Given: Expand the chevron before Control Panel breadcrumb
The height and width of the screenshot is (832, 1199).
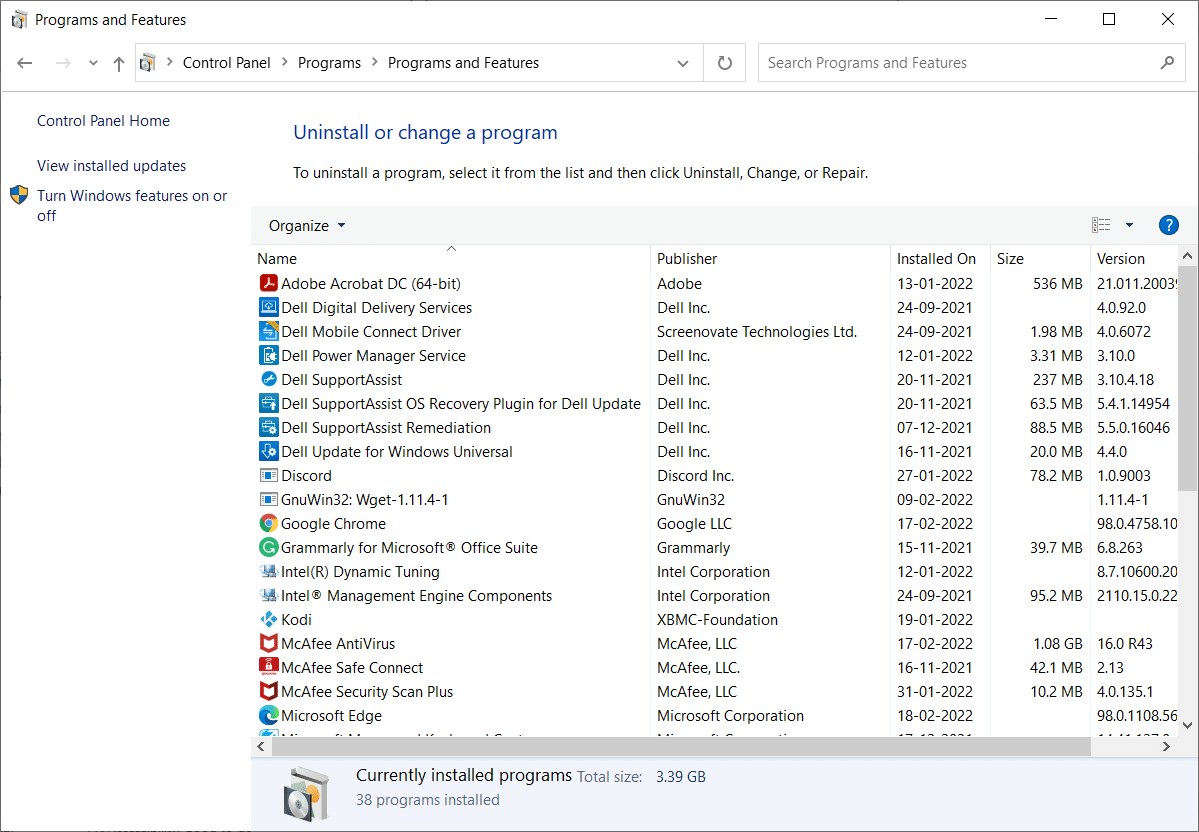Looking at the screenshot, I should pos(169,62).
